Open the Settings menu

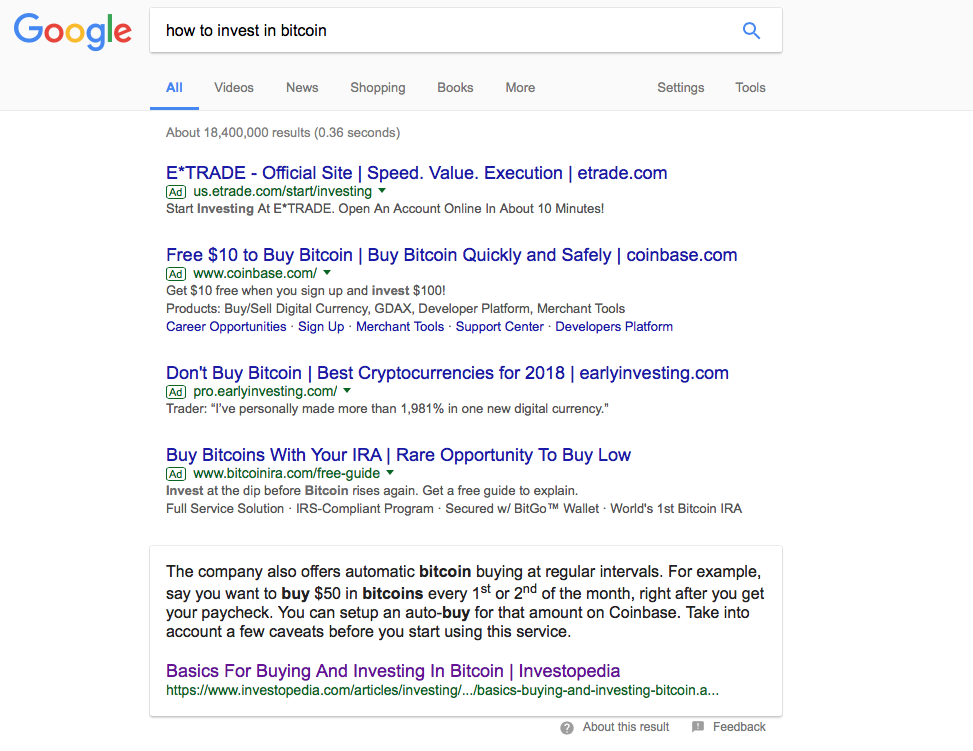click(680, 88)
